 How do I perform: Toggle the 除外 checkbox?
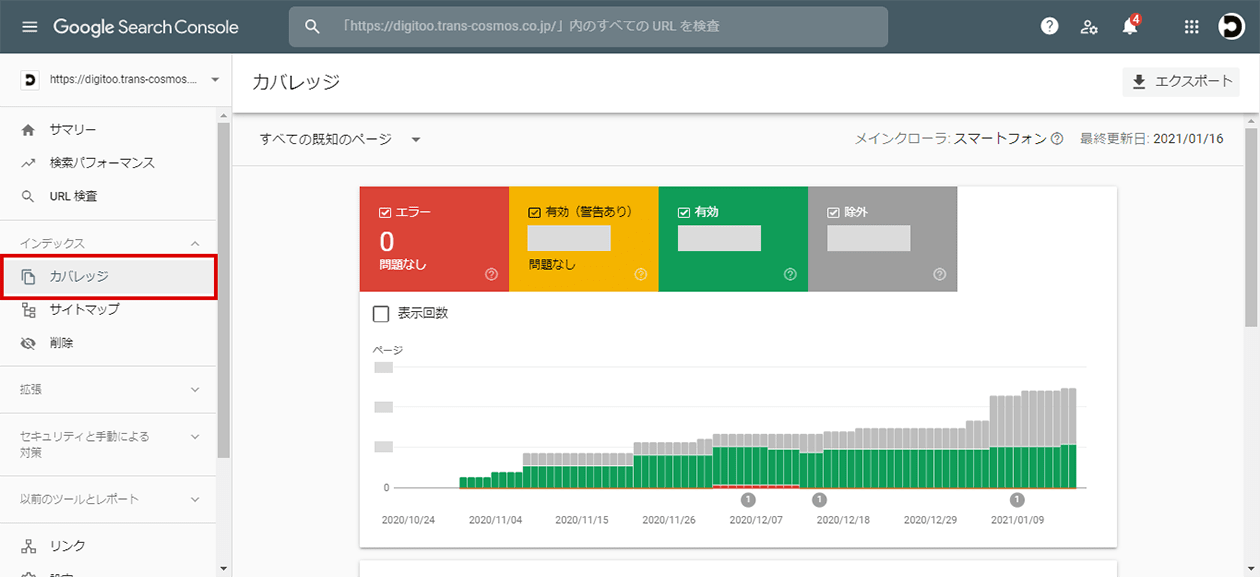pos(833,212)
